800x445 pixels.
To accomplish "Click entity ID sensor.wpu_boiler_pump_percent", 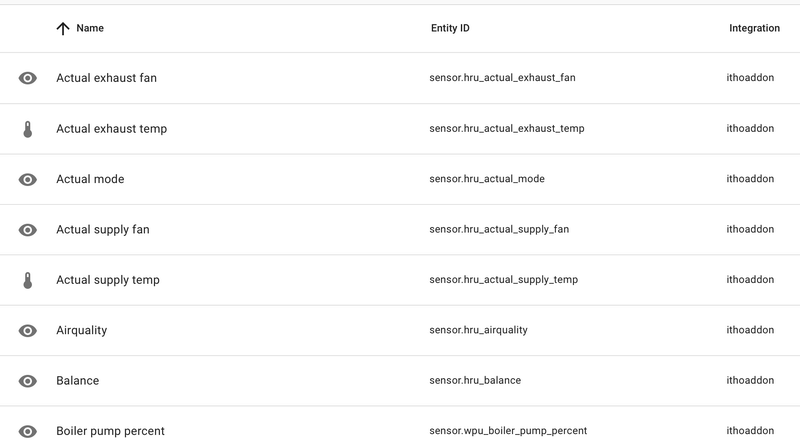I will [508, 431].
